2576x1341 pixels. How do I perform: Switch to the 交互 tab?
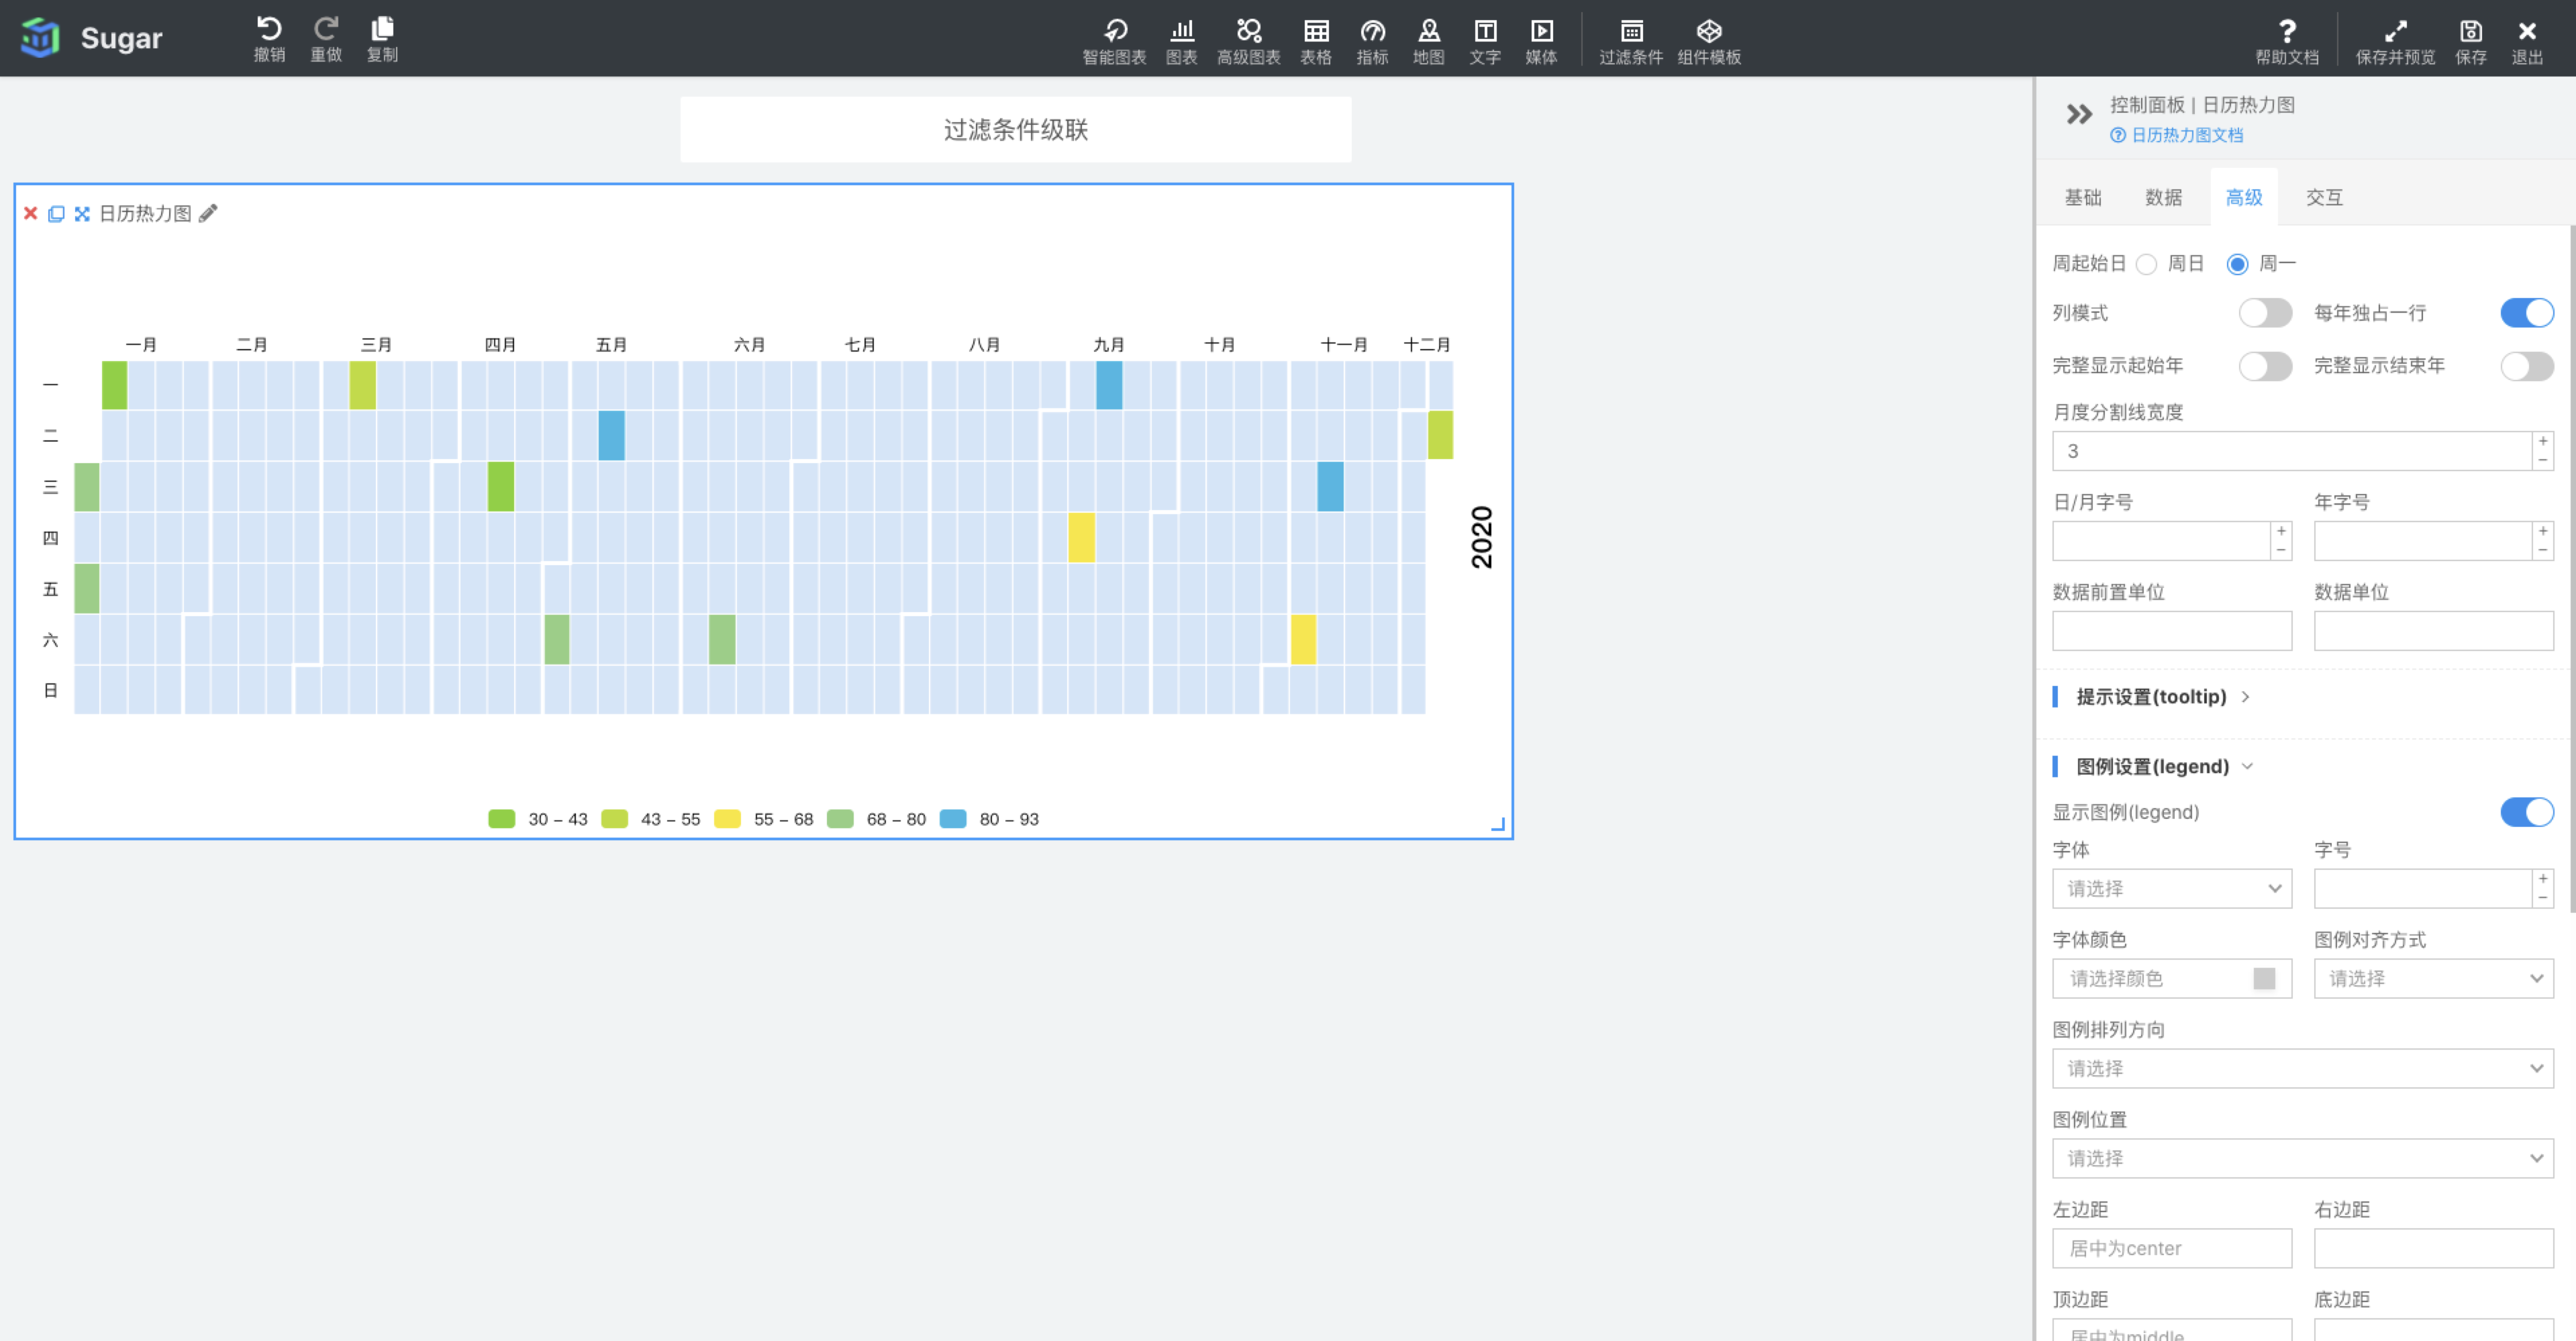pos(2324,198)
